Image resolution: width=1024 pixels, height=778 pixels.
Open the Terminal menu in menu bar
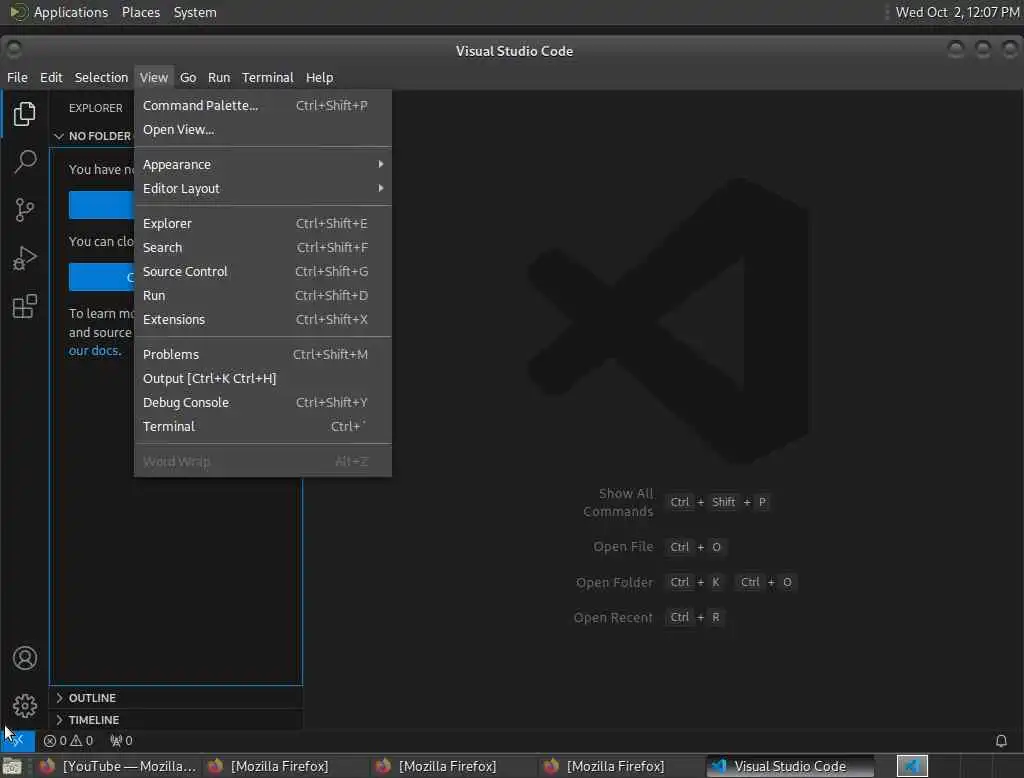pyautogui.click(x=268, y=77)
